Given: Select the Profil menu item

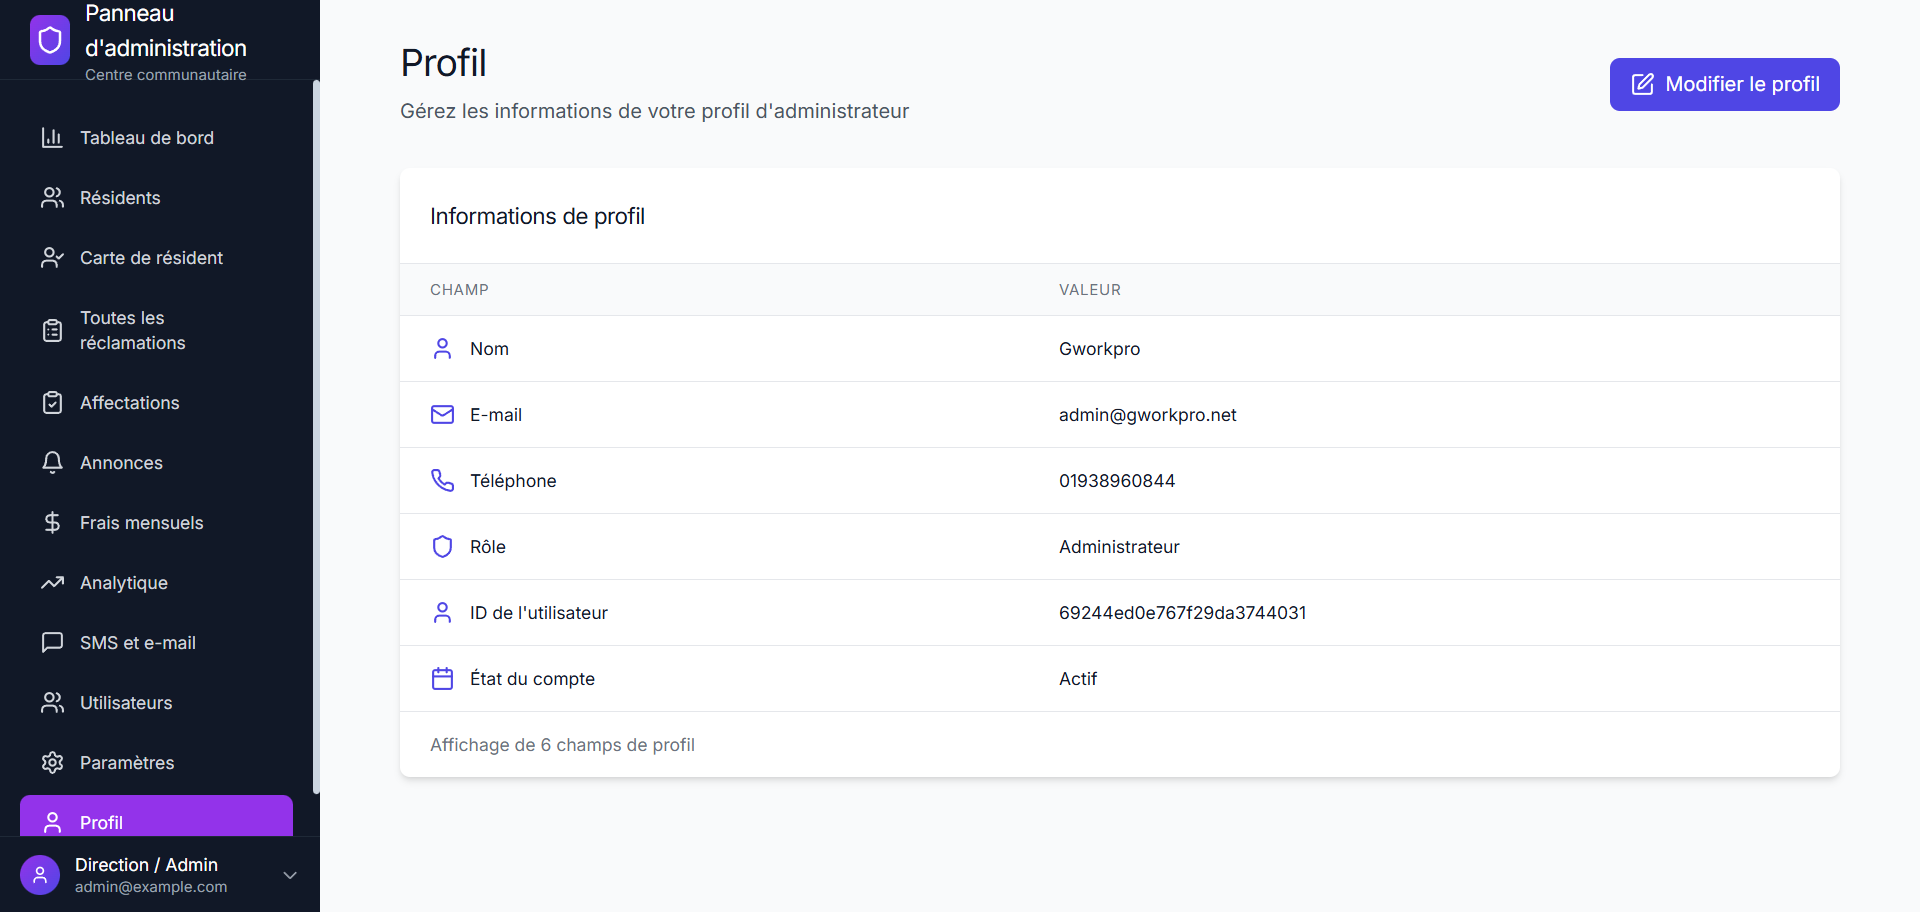Looking at the screenshot, I should 103,822.
